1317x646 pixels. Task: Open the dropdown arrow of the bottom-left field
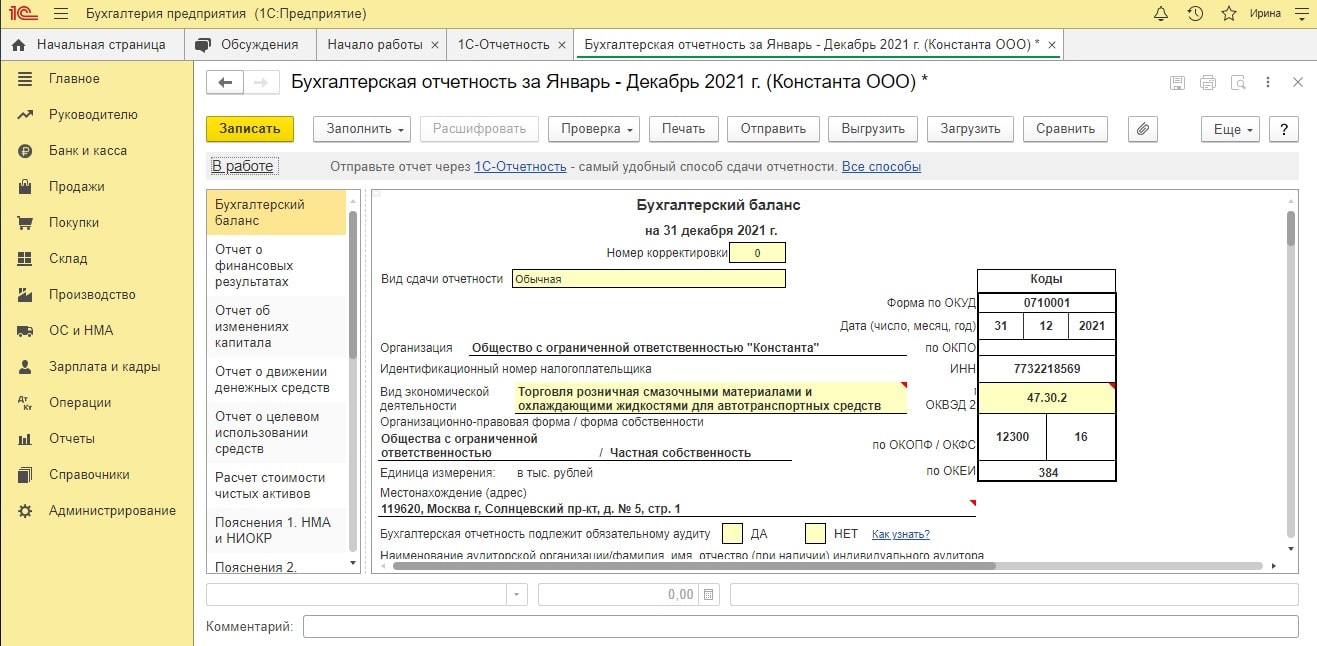tap(517, 595)
